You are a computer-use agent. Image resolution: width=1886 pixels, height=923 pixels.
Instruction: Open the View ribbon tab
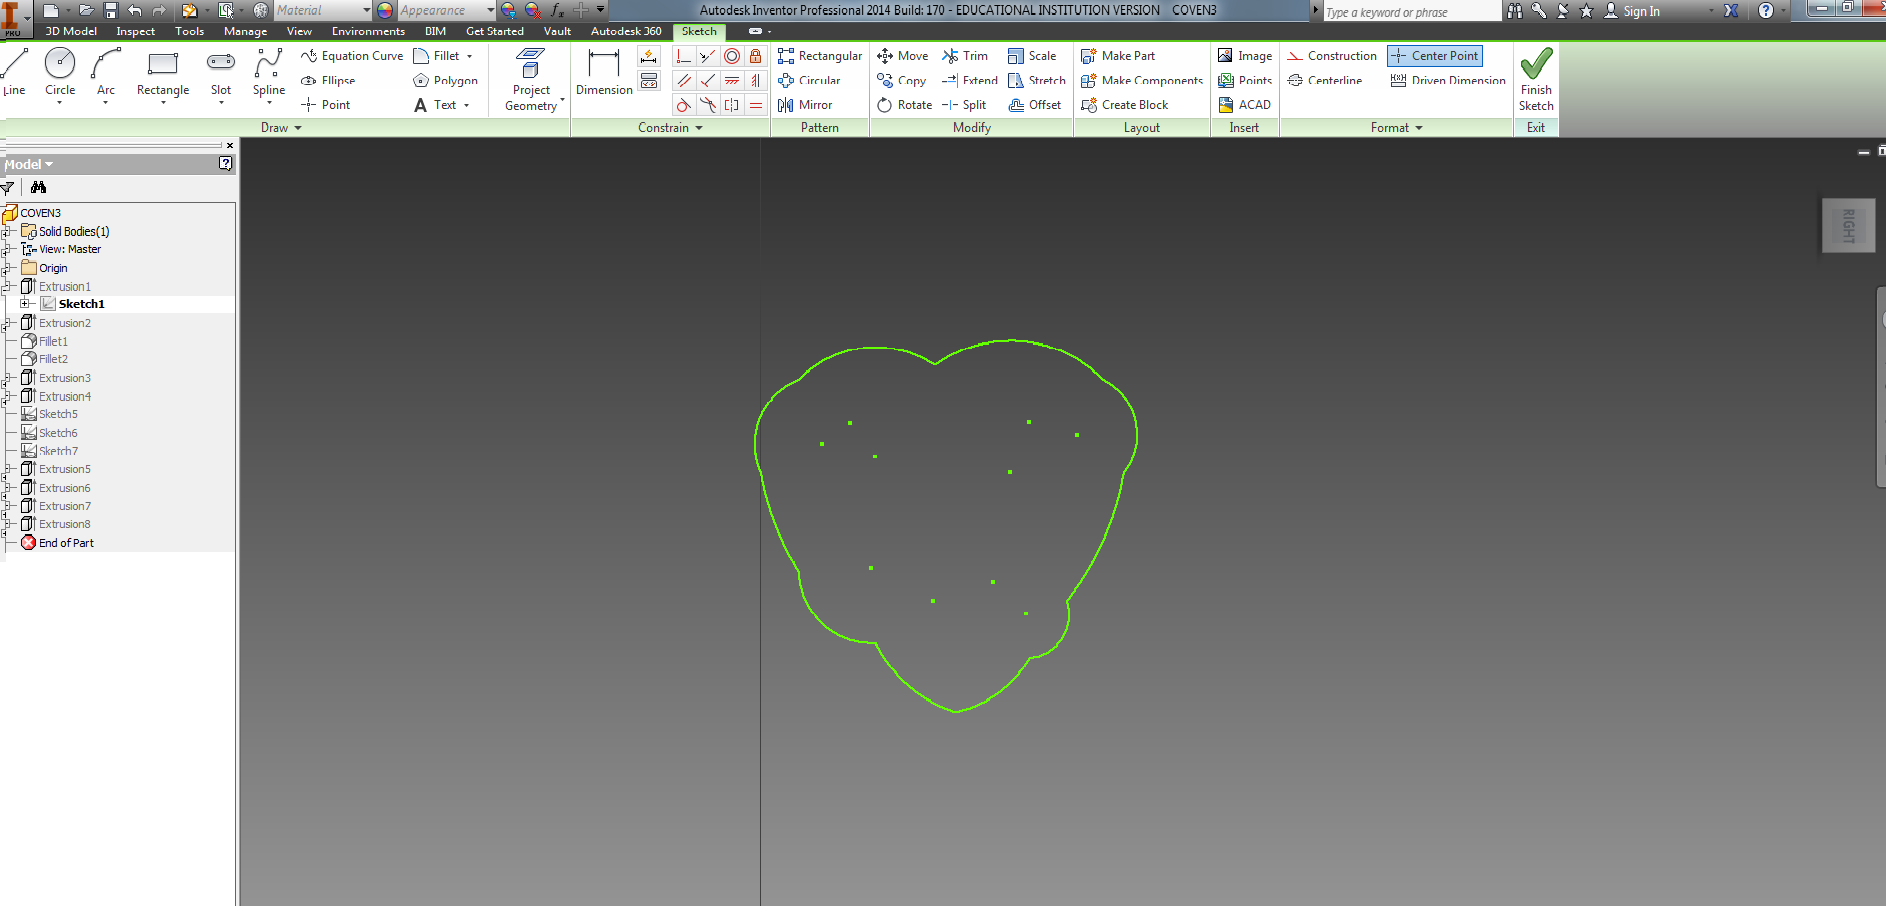coord(299,31)
